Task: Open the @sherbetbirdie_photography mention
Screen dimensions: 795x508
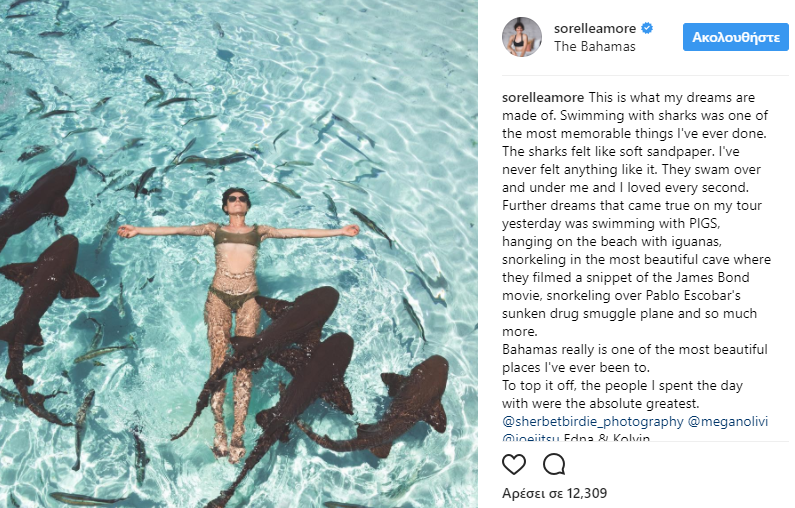Action: pyautogui.click(x=591, y=422)
